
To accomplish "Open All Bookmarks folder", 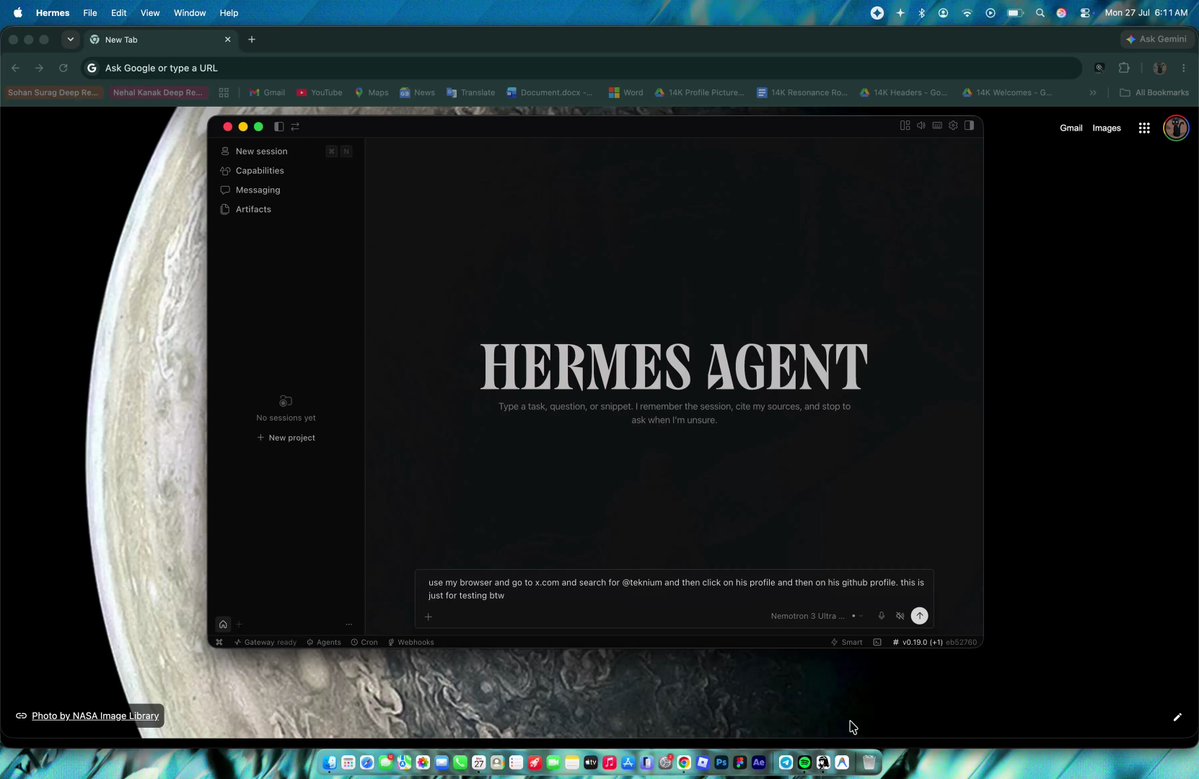I will coord(1154,93).
